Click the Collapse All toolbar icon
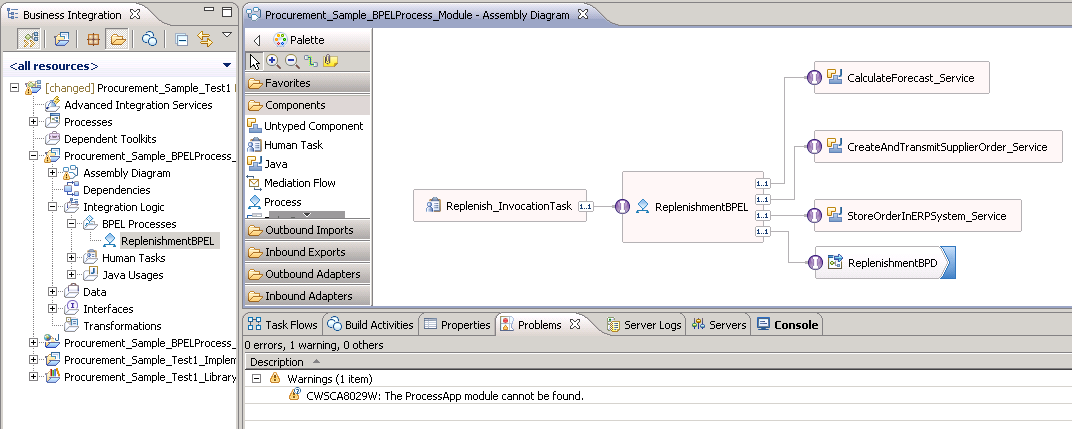 (x=182, y=40)
